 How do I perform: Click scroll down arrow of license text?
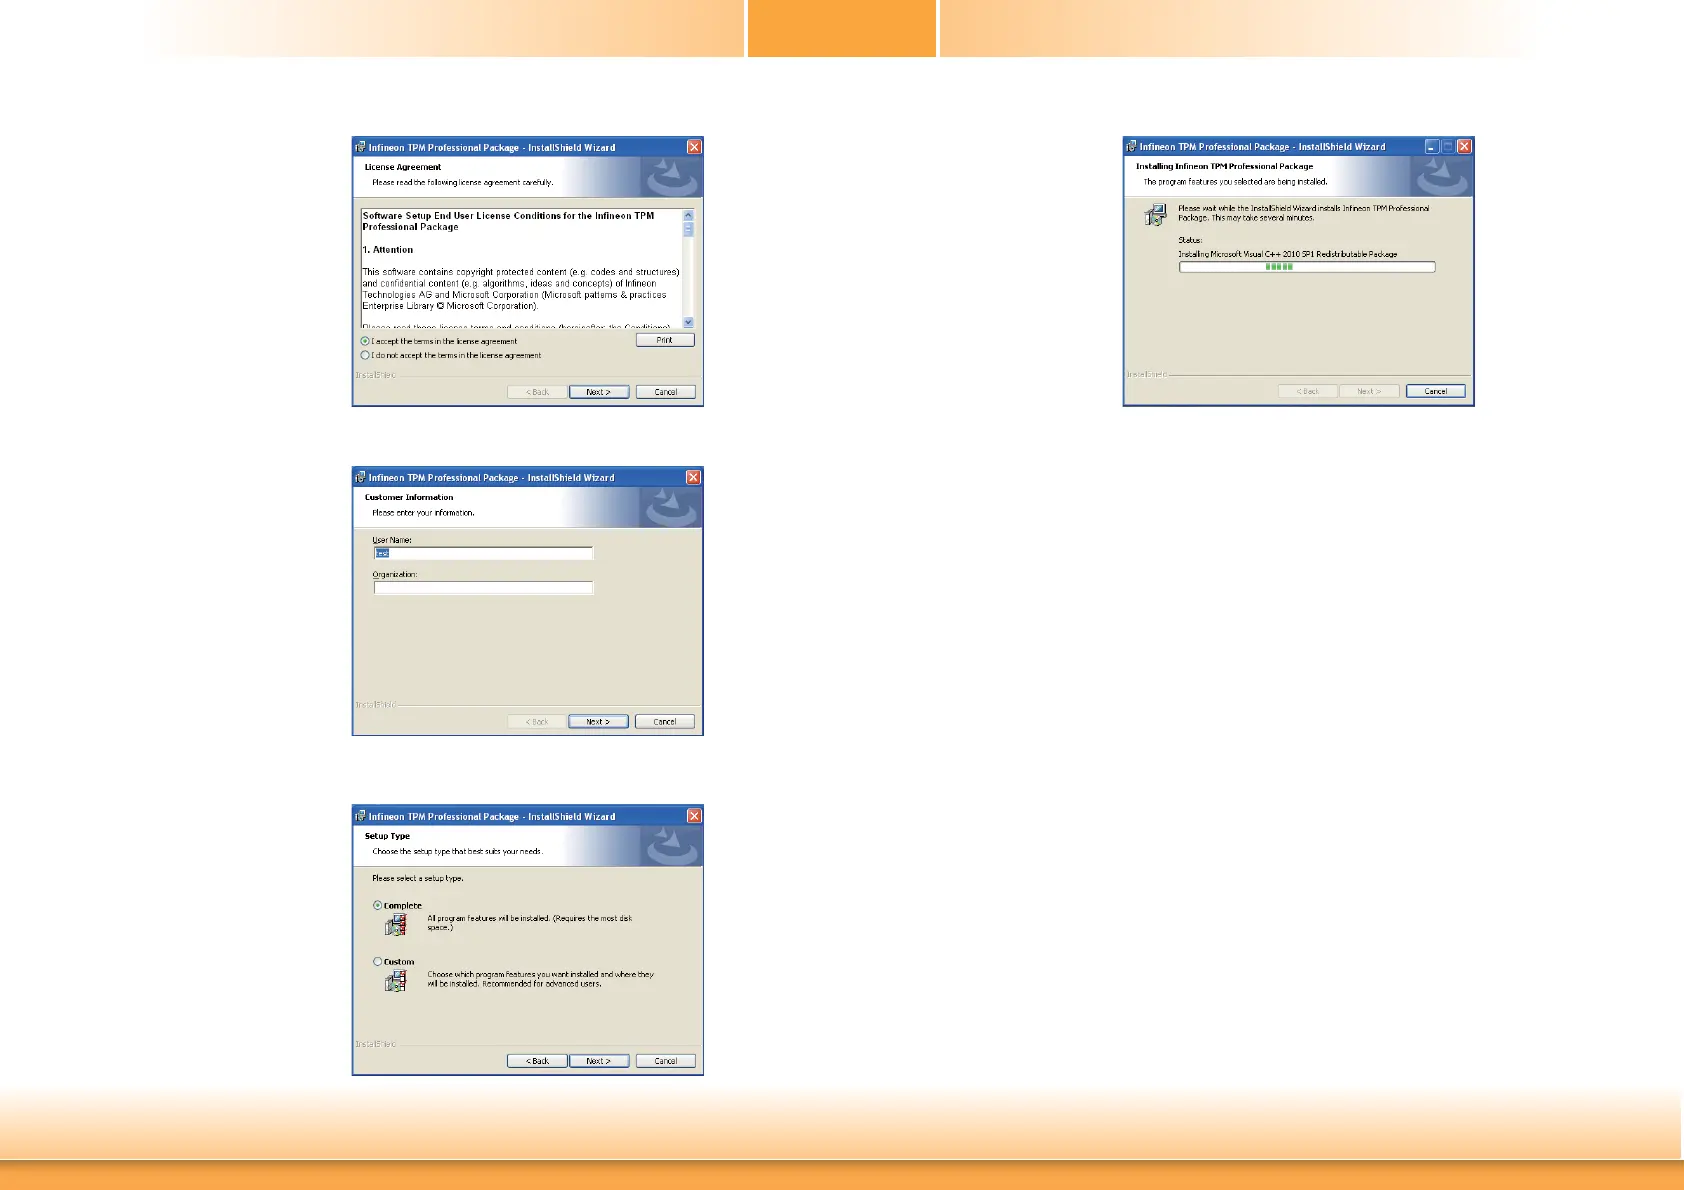point(688,322)
